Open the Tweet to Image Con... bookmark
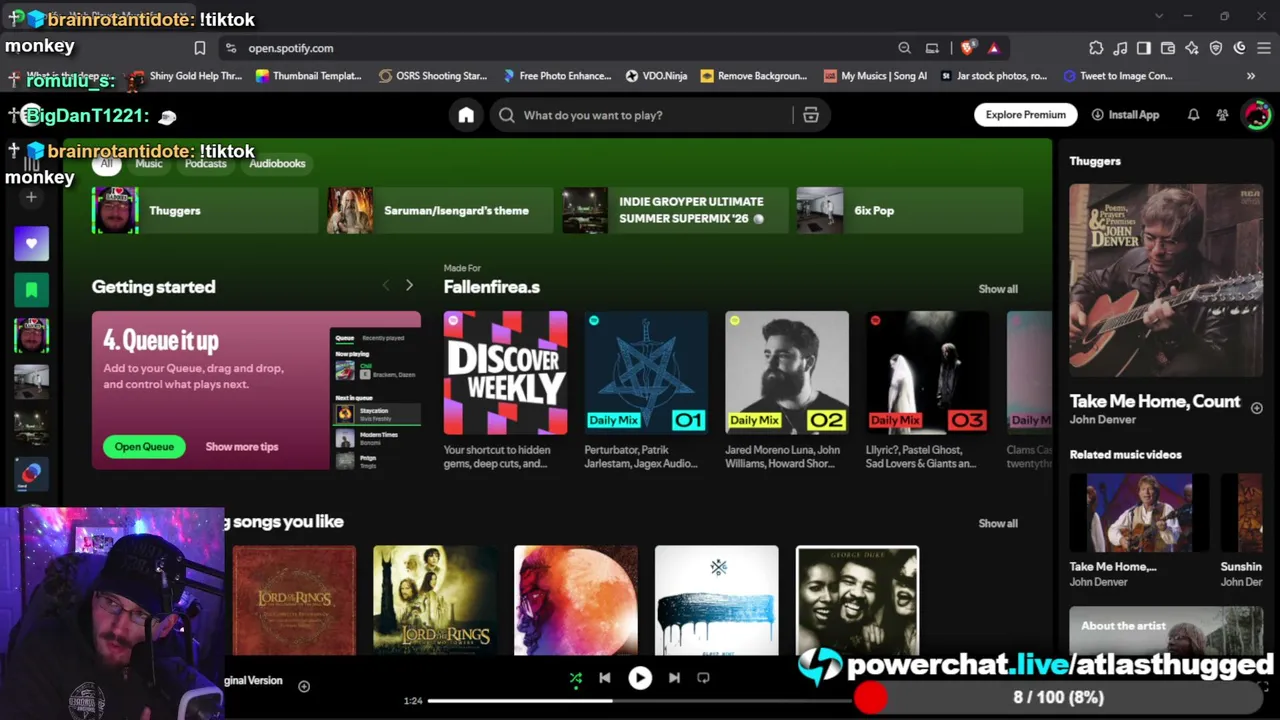Image resolution: width=1280 pixels, height=720 pixels. click(1118, 76)
